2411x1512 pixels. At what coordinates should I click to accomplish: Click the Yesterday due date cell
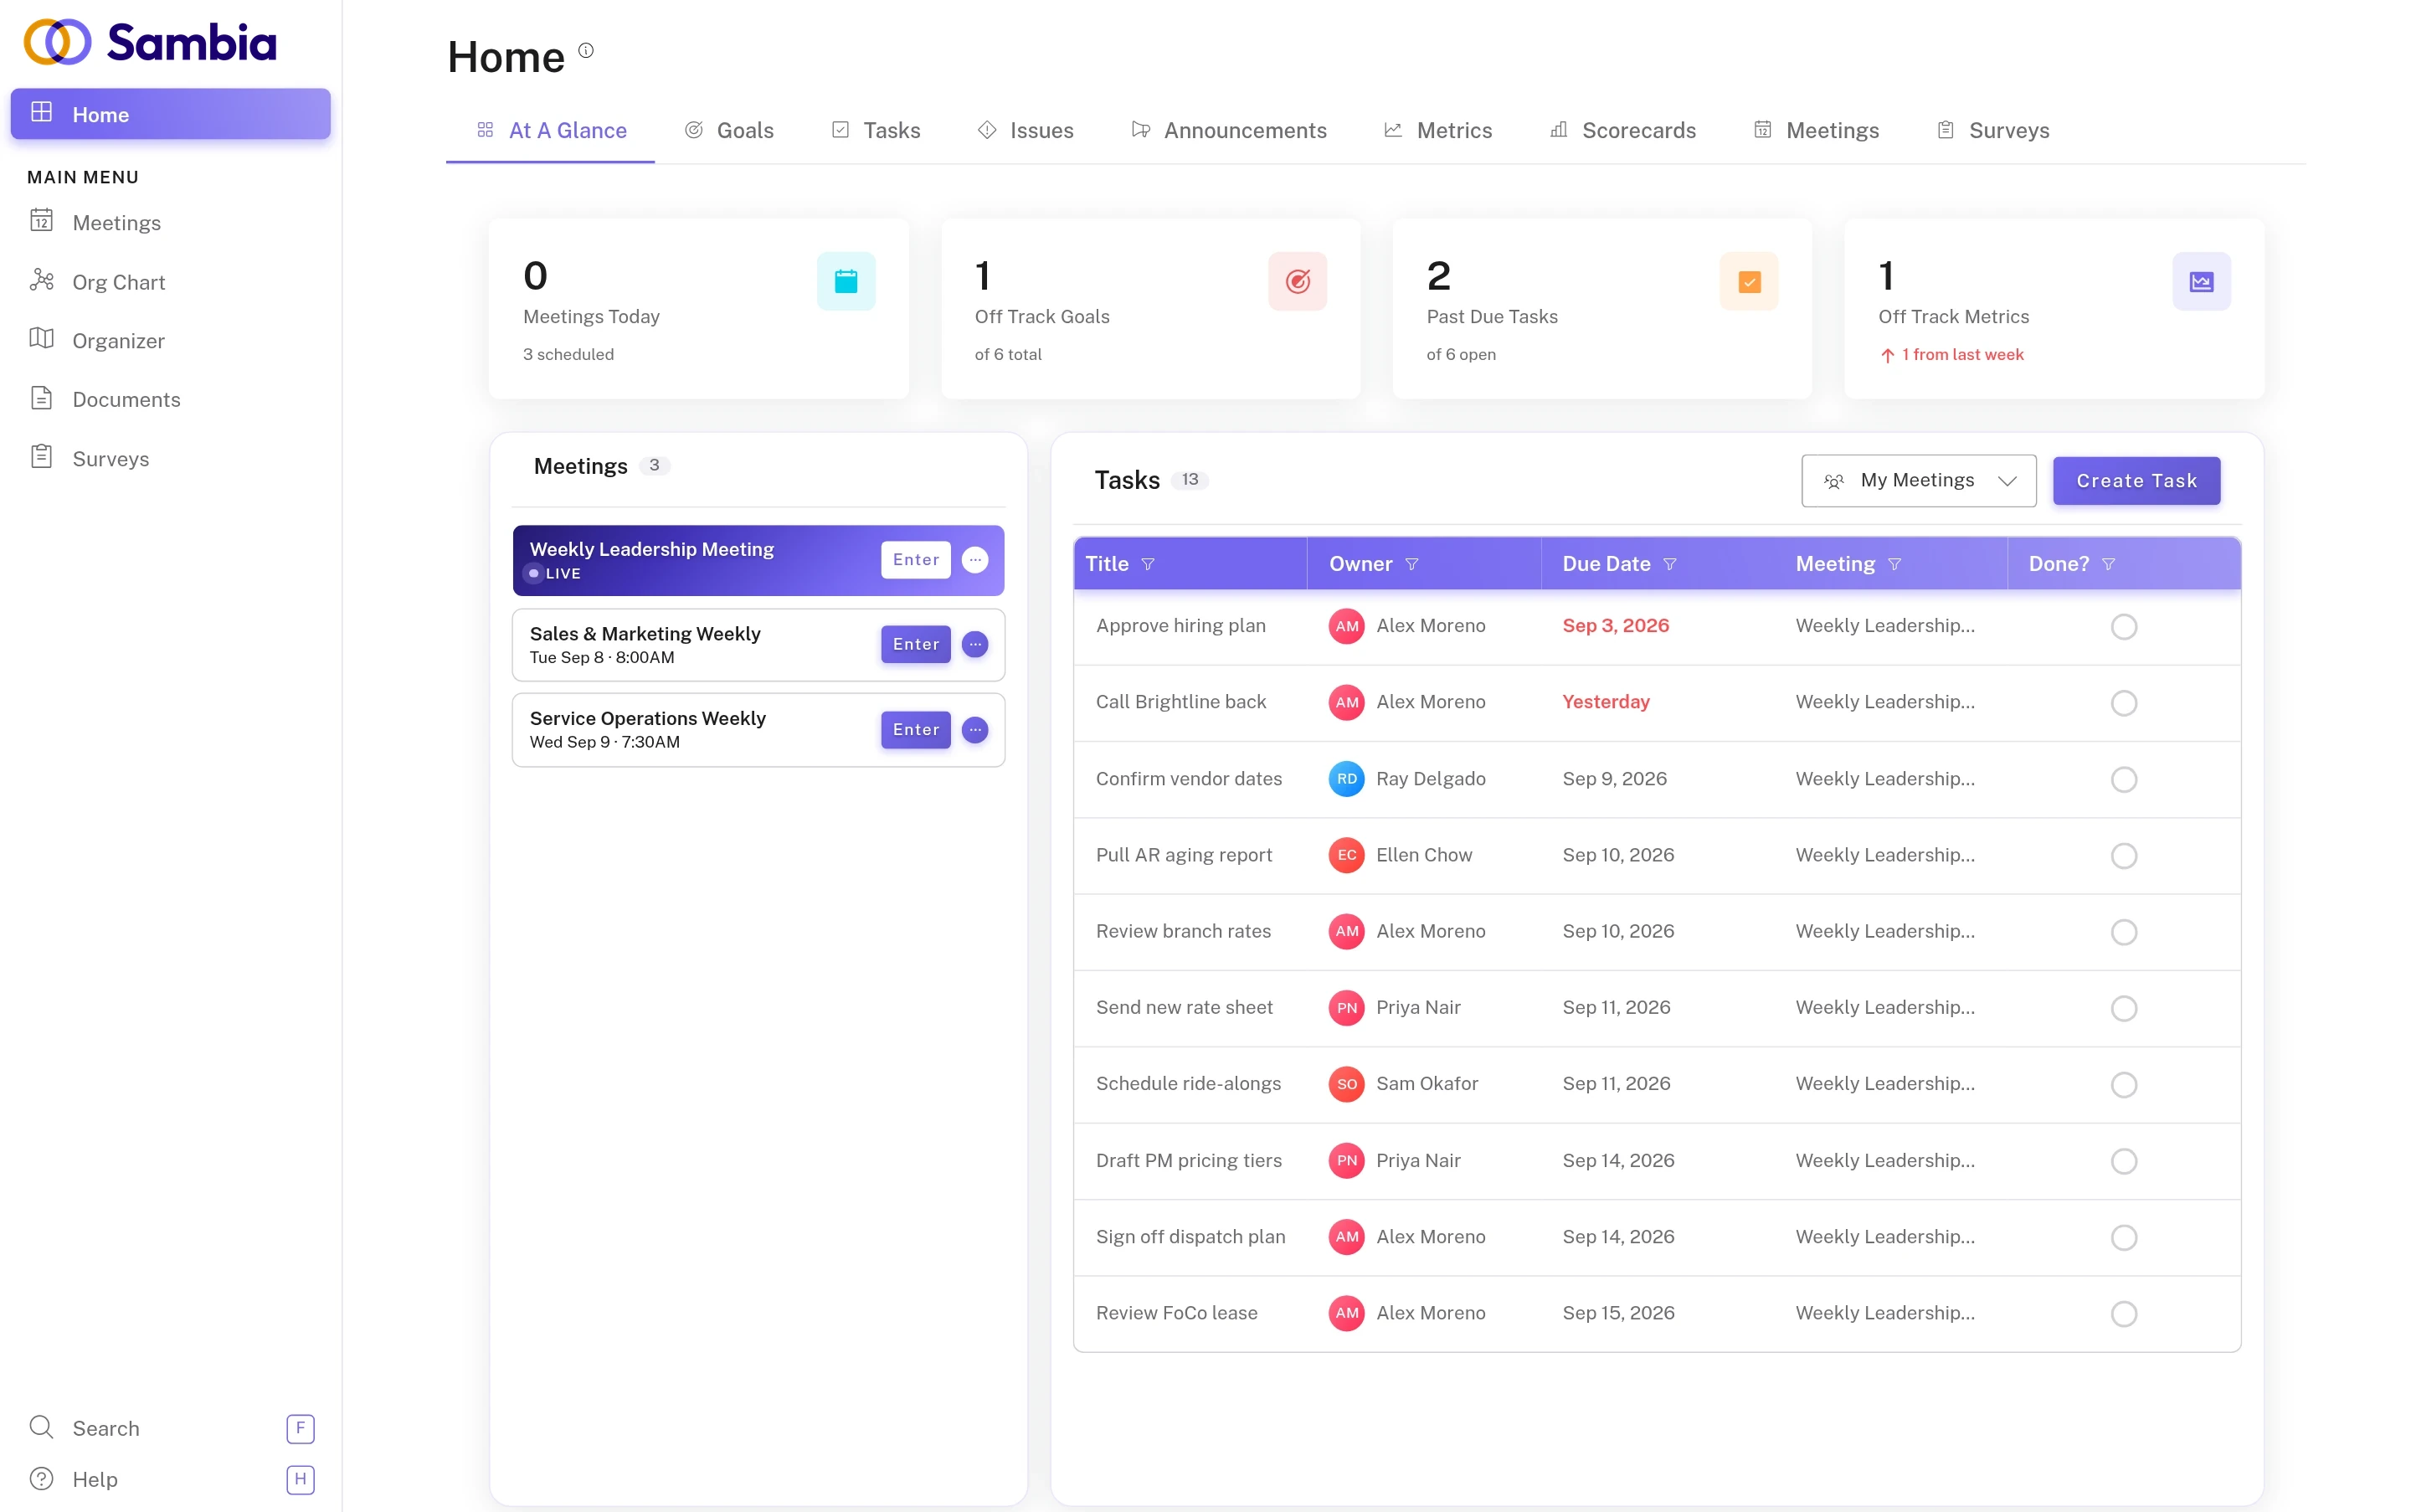pyautogui.click(x=1606, y=702)
